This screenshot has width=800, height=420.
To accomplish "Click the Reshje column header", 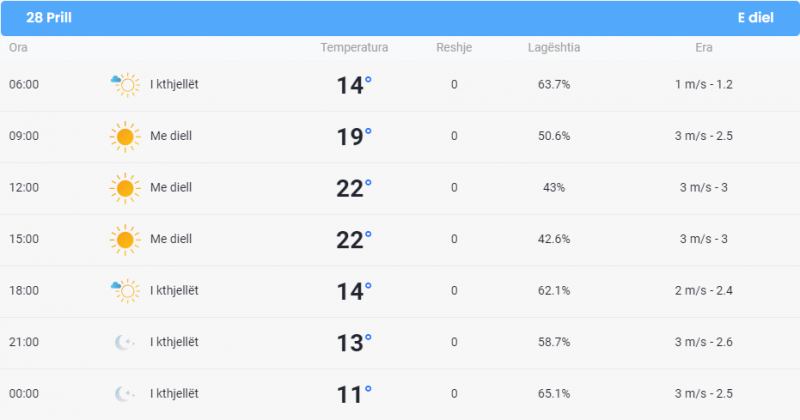I will click(454, 47).
